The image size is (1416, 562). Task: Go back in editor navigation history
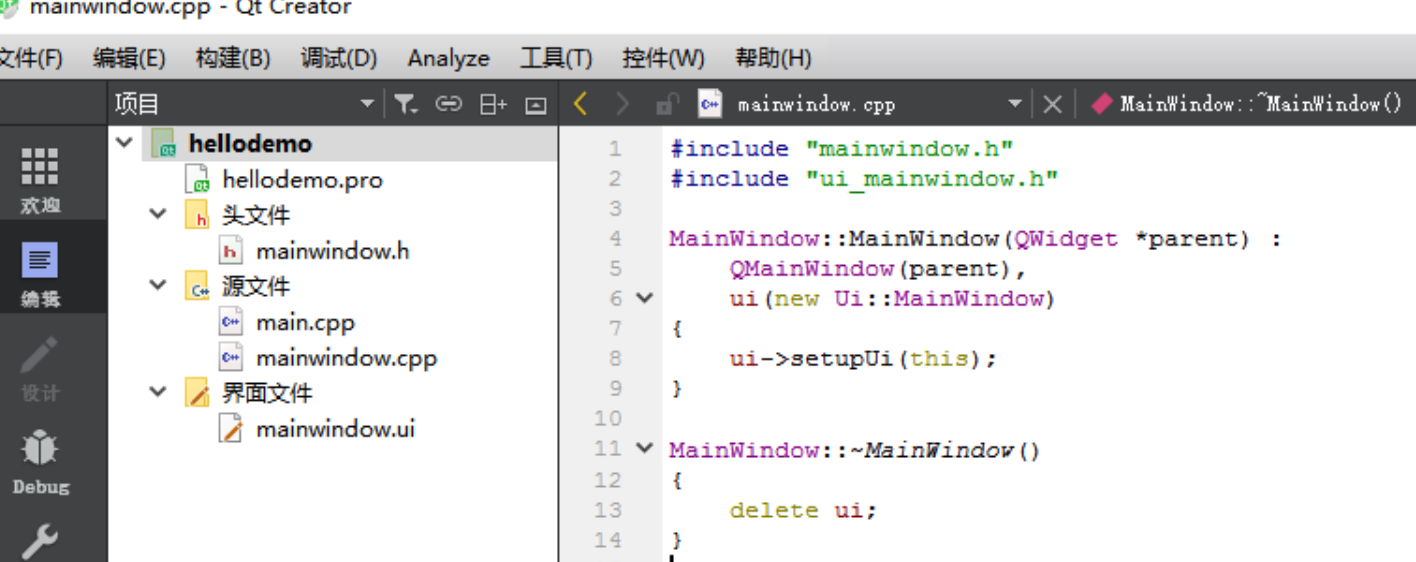click(581, 104)
